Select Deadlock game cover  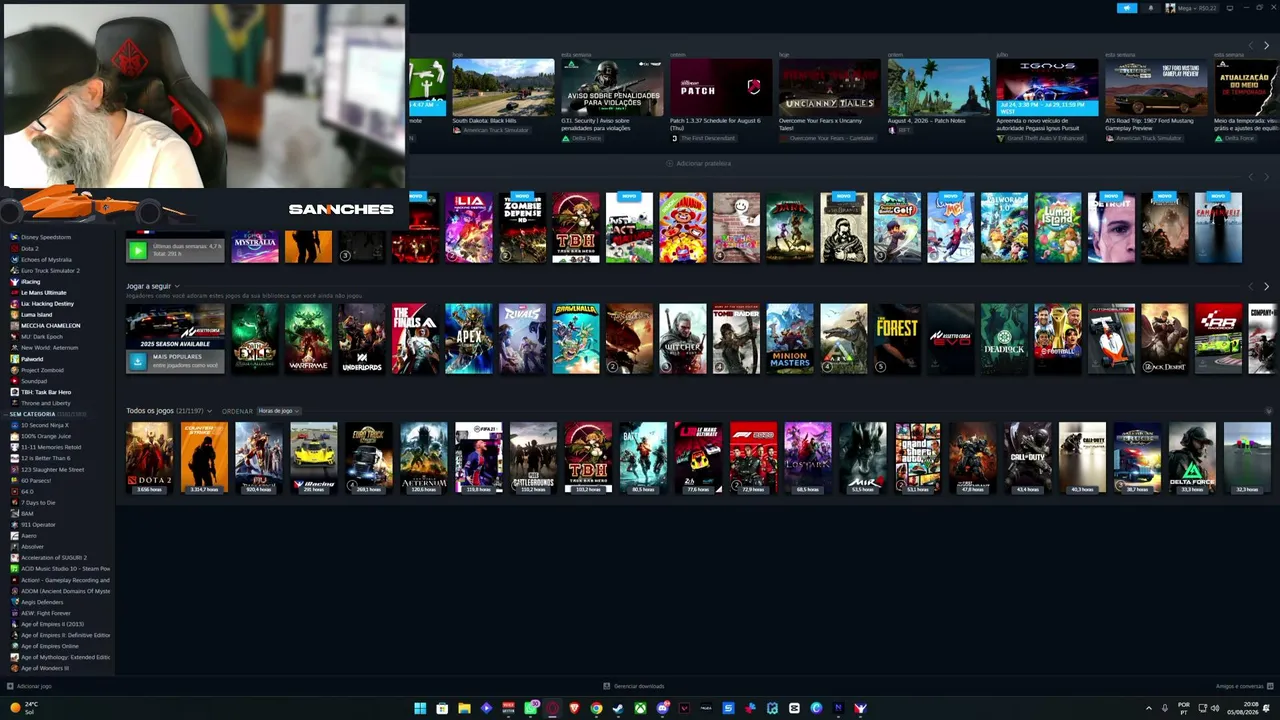coord(1004,338)
